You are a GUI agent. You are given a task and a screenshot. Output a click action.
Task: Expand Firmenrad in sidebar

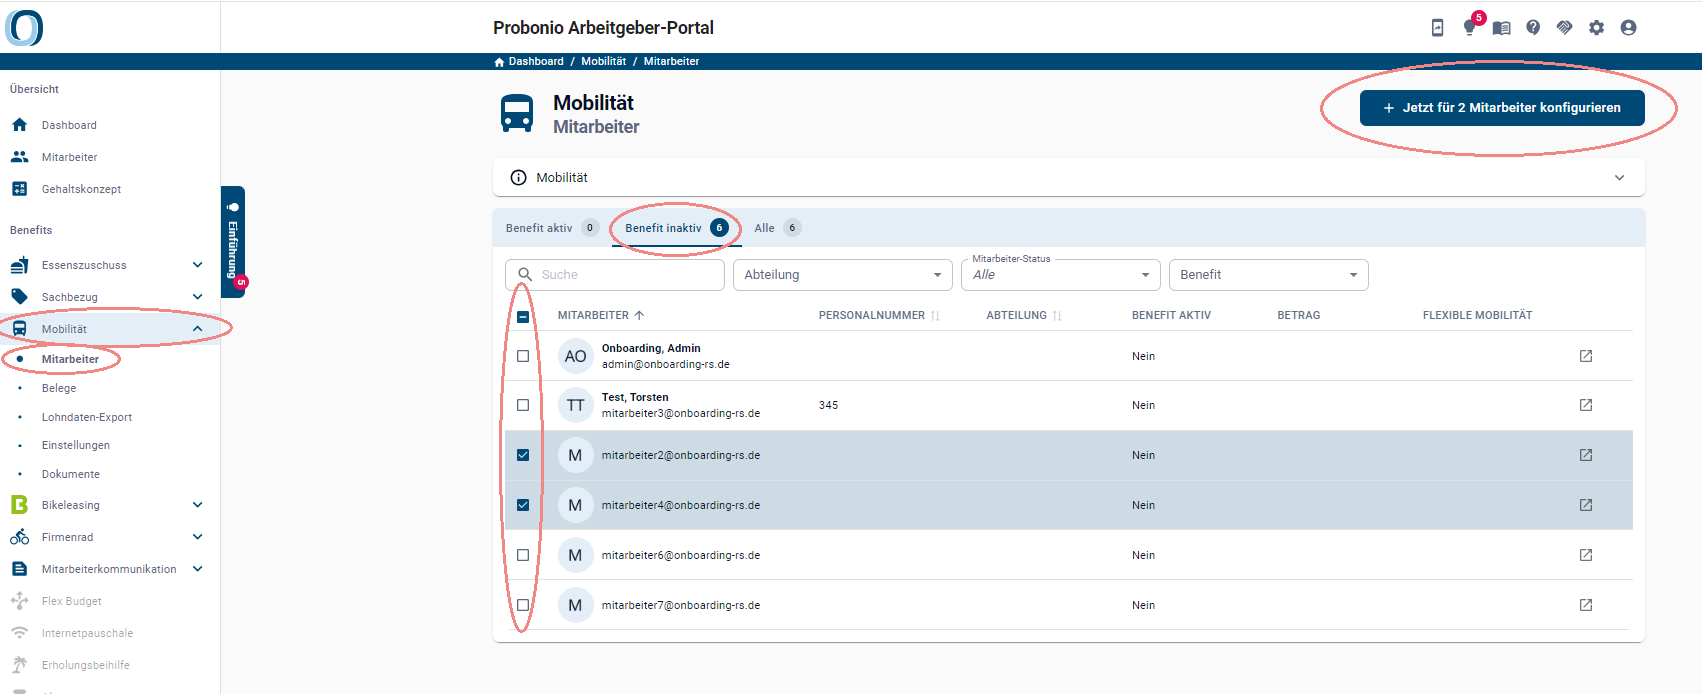tap(197, 537)
